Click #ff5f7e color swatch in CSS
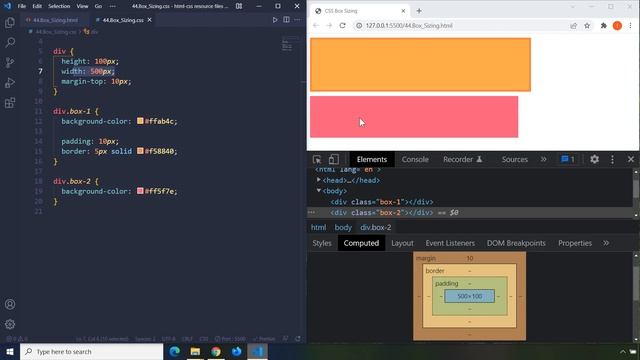640x360 pixels. (140, 191)
